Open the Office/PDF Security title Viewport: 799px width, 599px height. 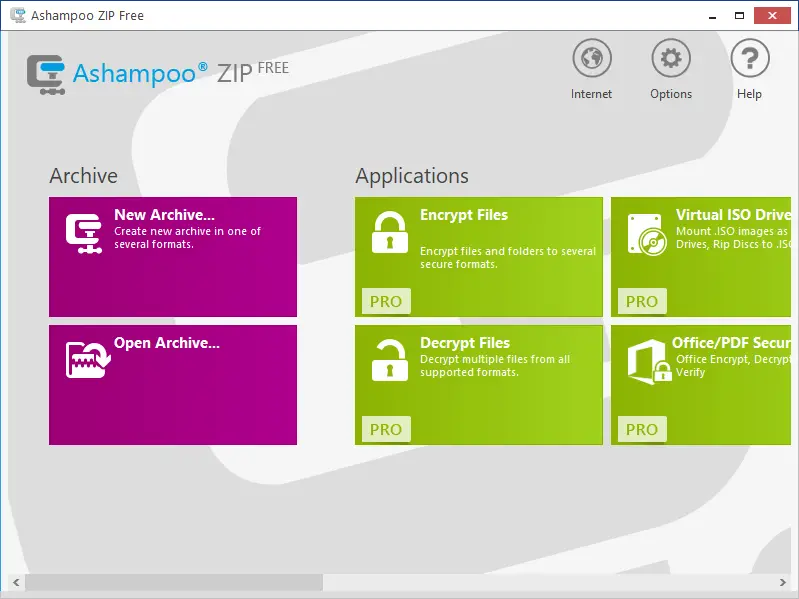click(x=731, y=343)
